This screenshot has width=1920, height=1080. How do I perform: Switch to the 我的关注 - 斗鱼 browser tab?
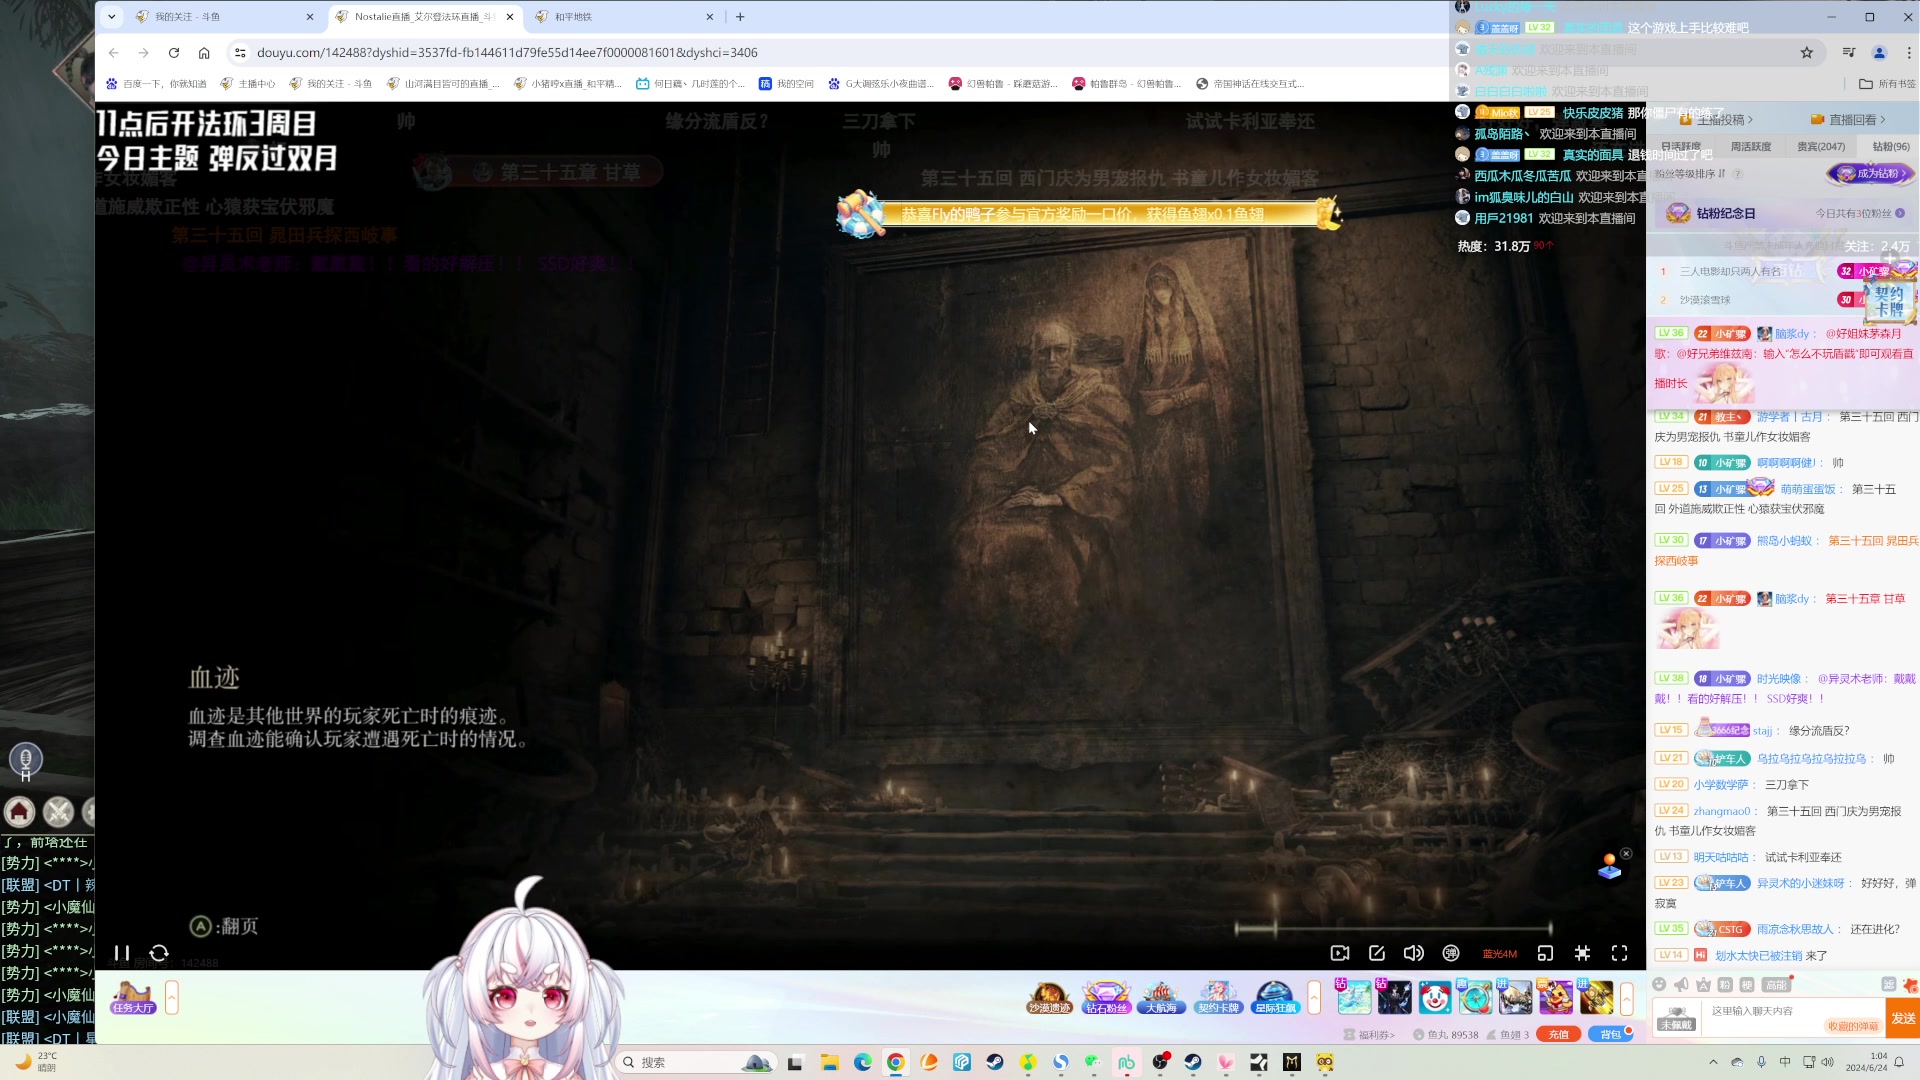[x=225, y=16]
